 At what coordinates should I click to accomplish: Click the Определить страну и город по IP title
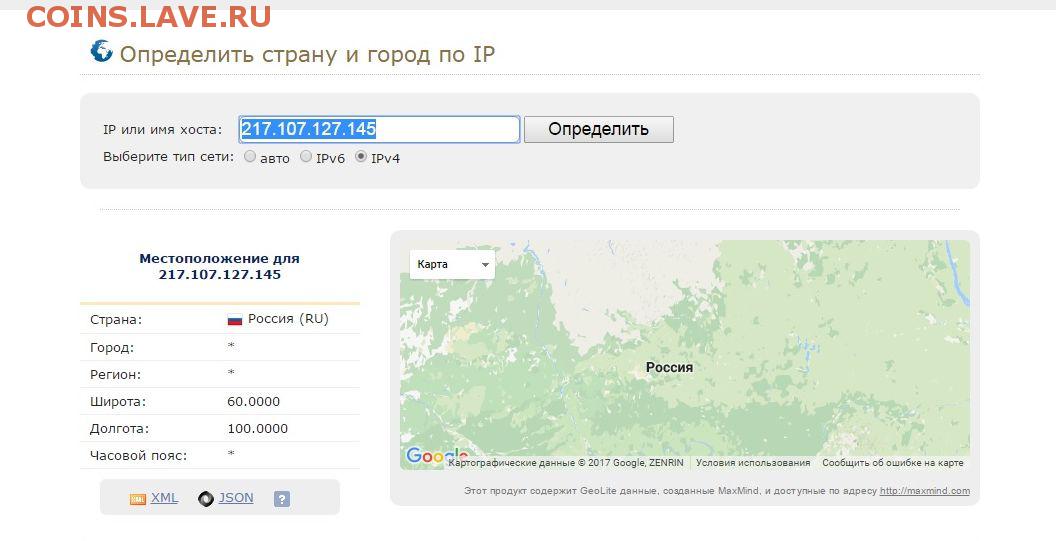click(x=307, y=54)
